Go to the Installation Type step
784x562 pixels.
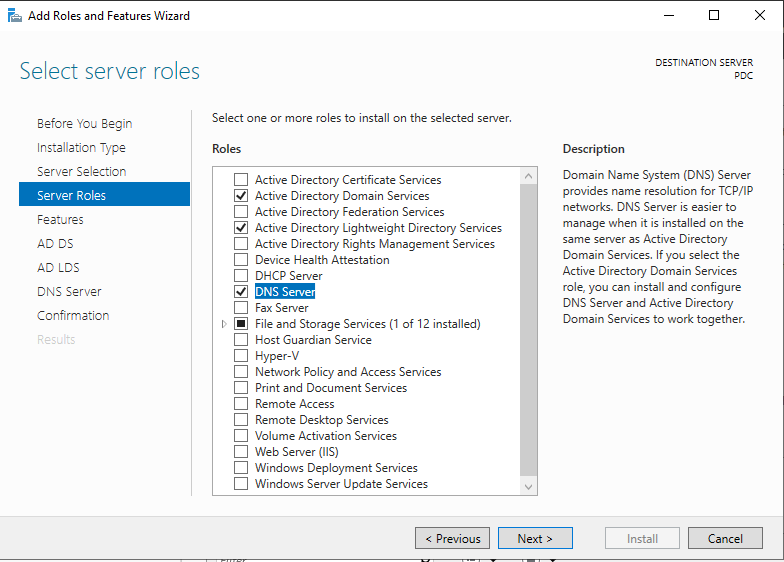tap(81, 148)
